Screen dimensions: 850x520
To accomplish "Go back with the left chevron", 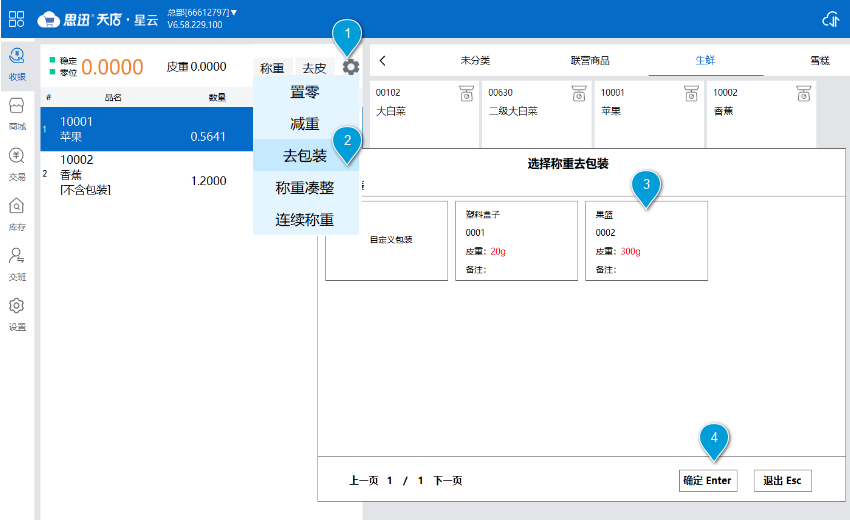I will [383, 60].
